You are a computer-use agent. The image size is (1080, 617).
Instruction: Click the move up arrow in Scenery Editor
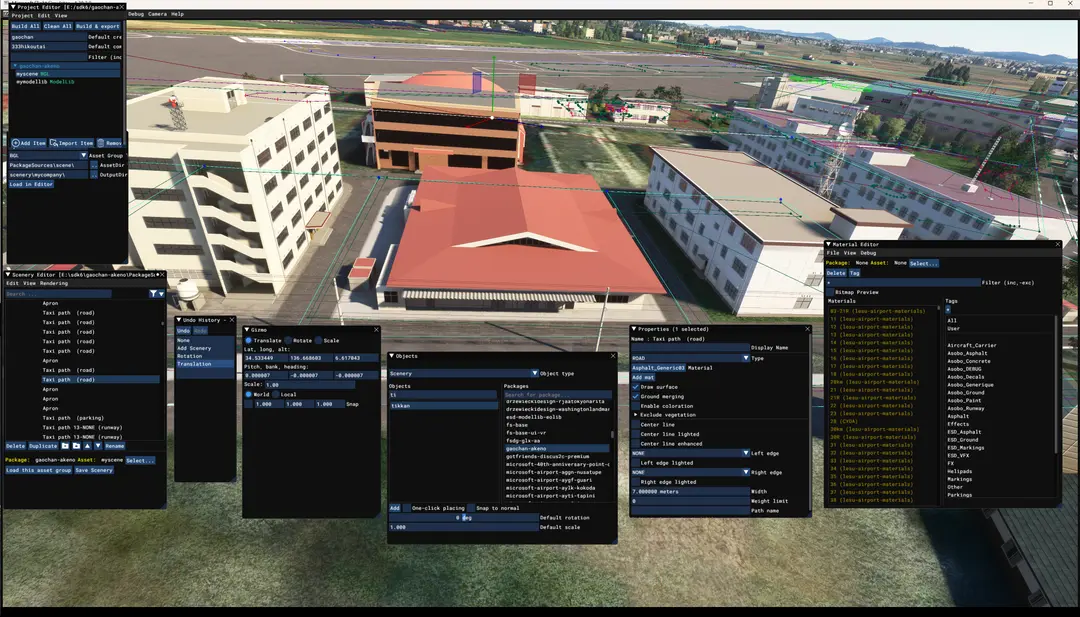(x=87, y=446)
